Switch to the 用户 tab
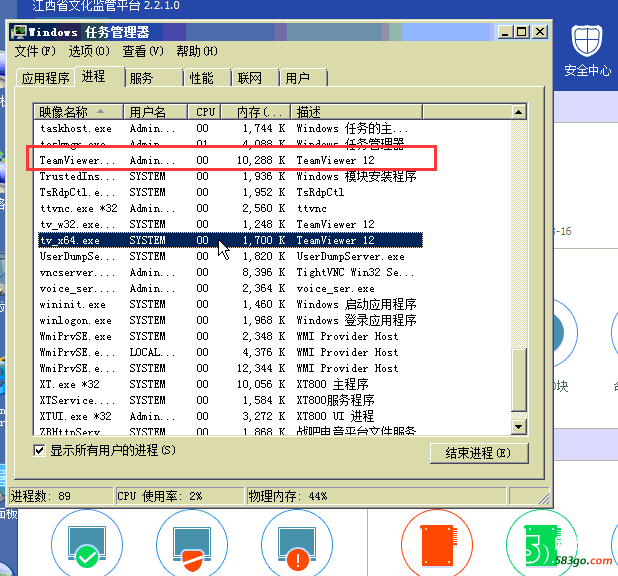This screenshot has height=576, width=618. point(303,78)
